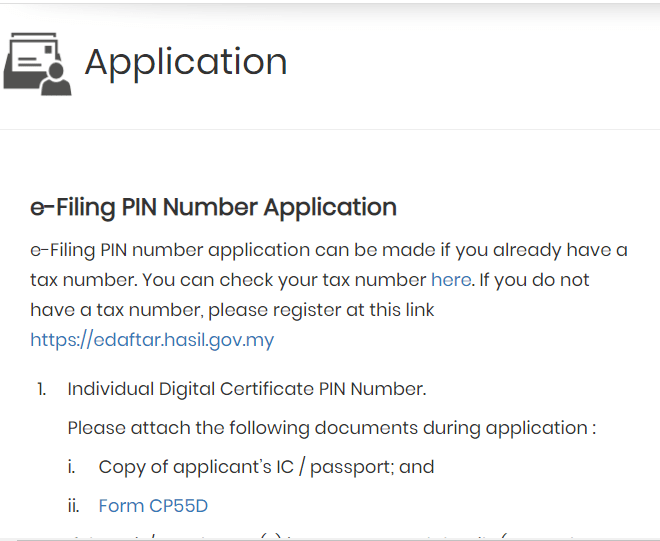The height and width of the screenshot is (541, 660).
Task: Open the Form CP55D link
Action: pyautogui.click(x=153, y=506)
